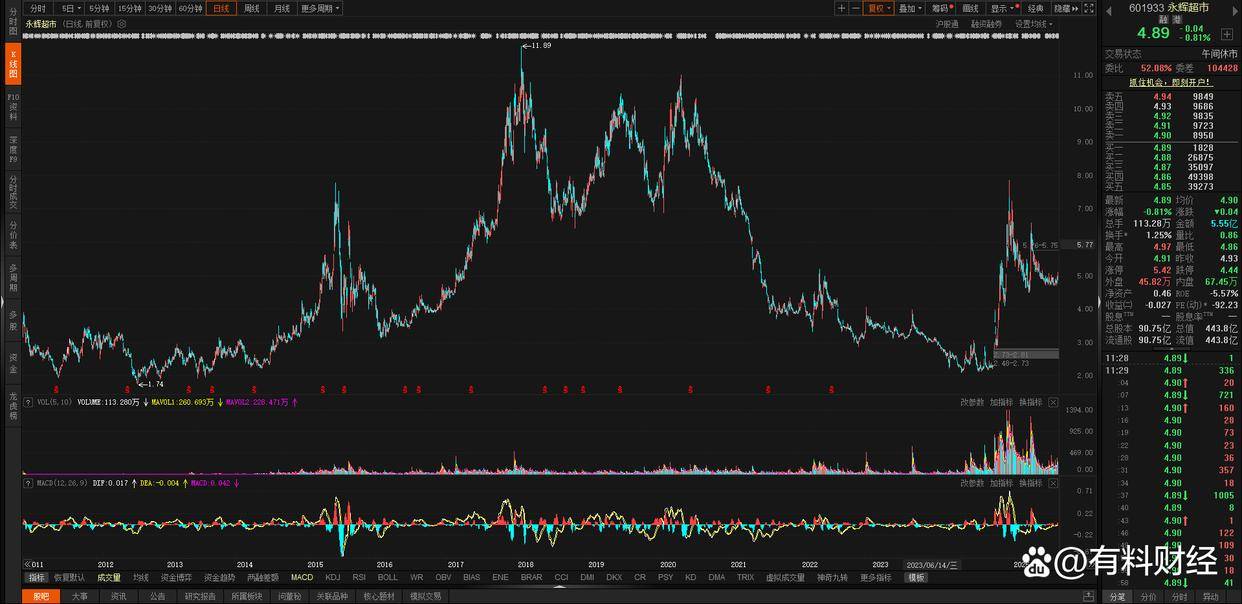The width and height of the screenshot is (1242, 604).
Task: Click 换指标 in volume panel
Action: (x=1030, y=402)
